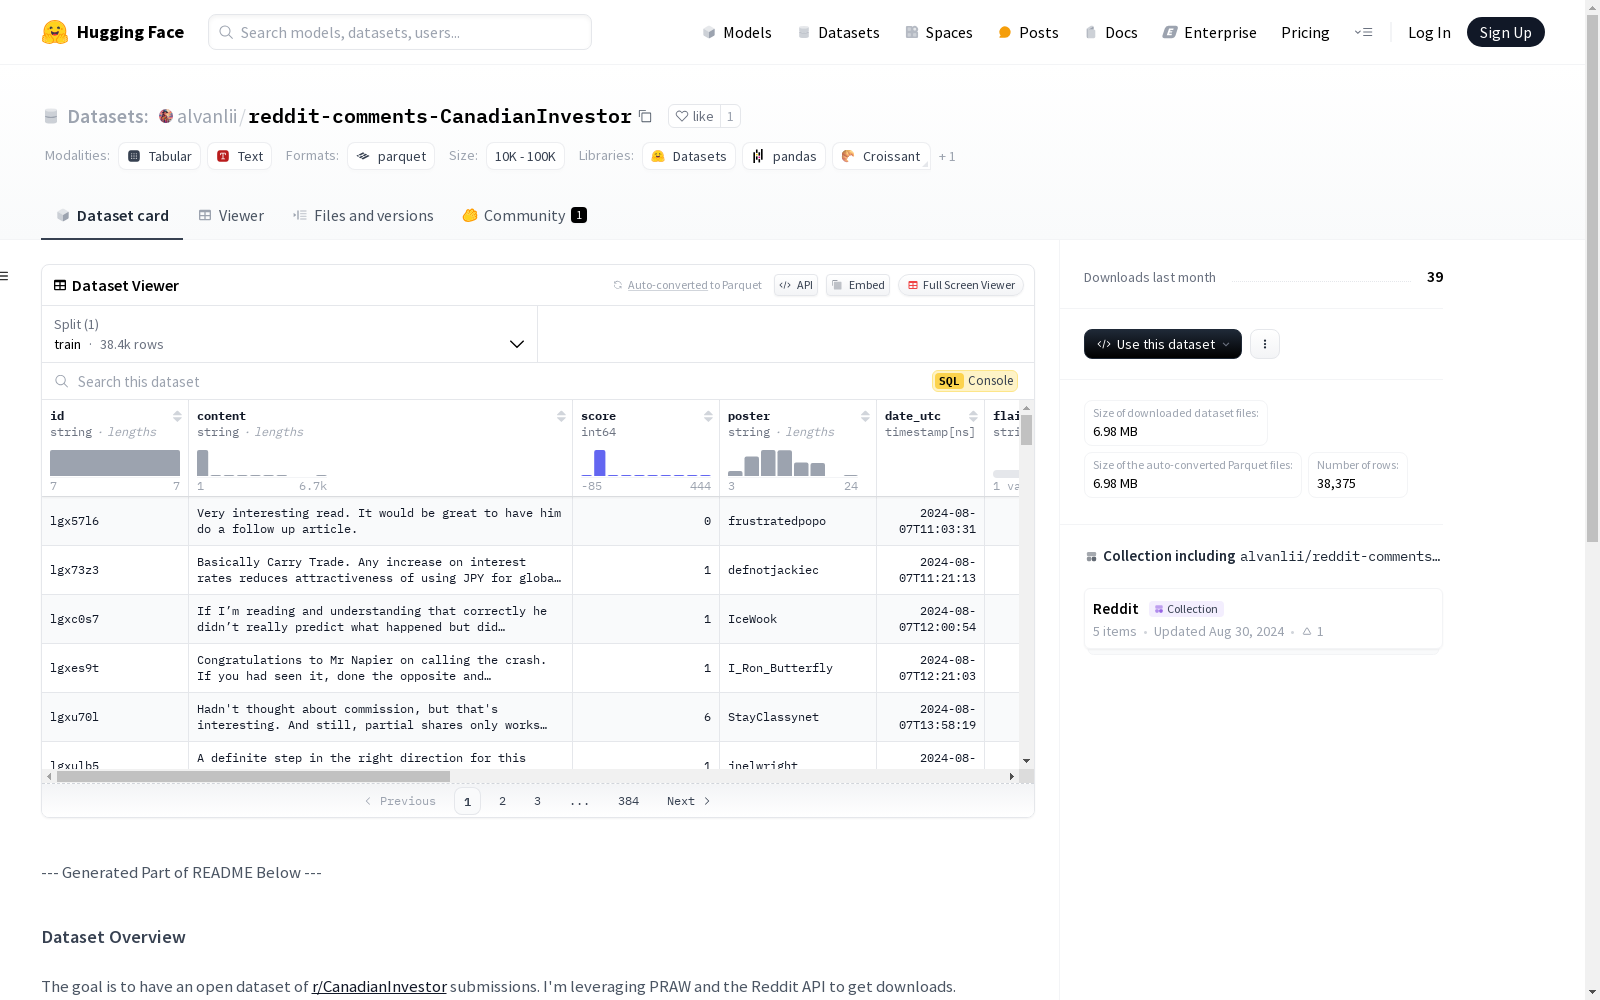Open the left sidebar table-of-contents icon
The width and height of the screenshot is (1600, 1000).
point(5,276)
